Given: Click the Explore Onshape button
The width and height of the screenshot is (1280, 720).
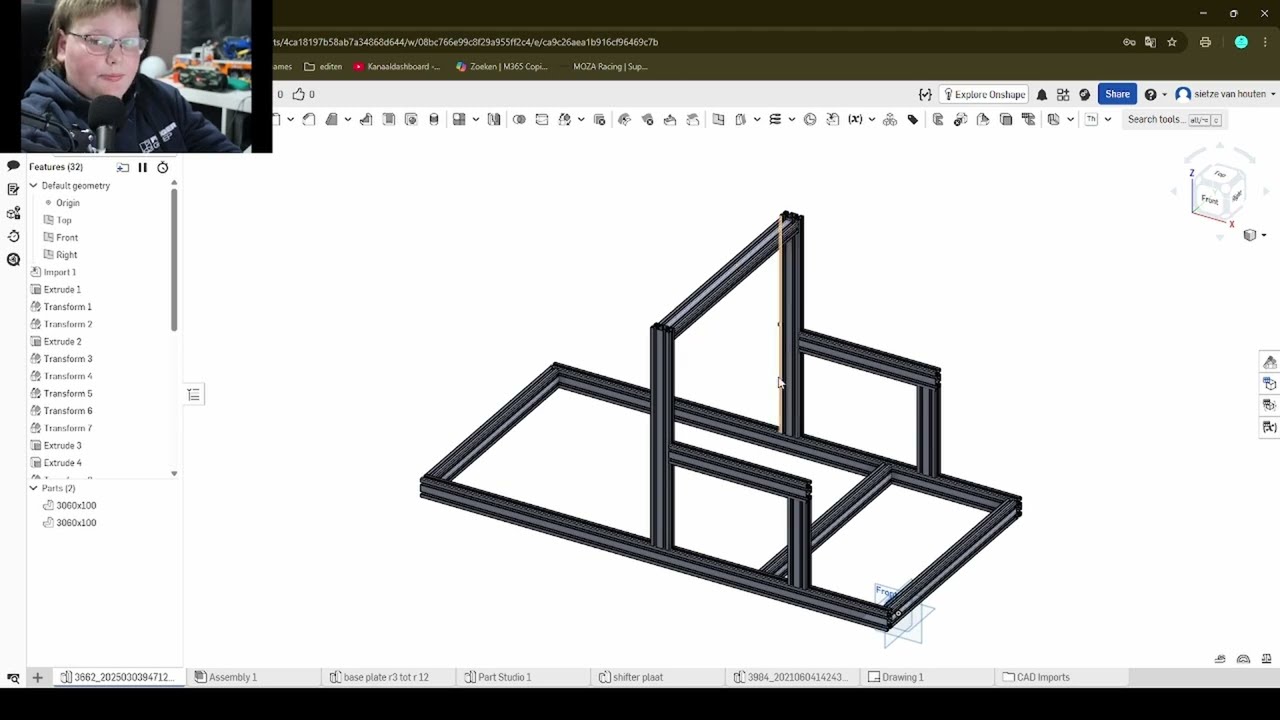Looking at the screenshot, I should 985,94.
